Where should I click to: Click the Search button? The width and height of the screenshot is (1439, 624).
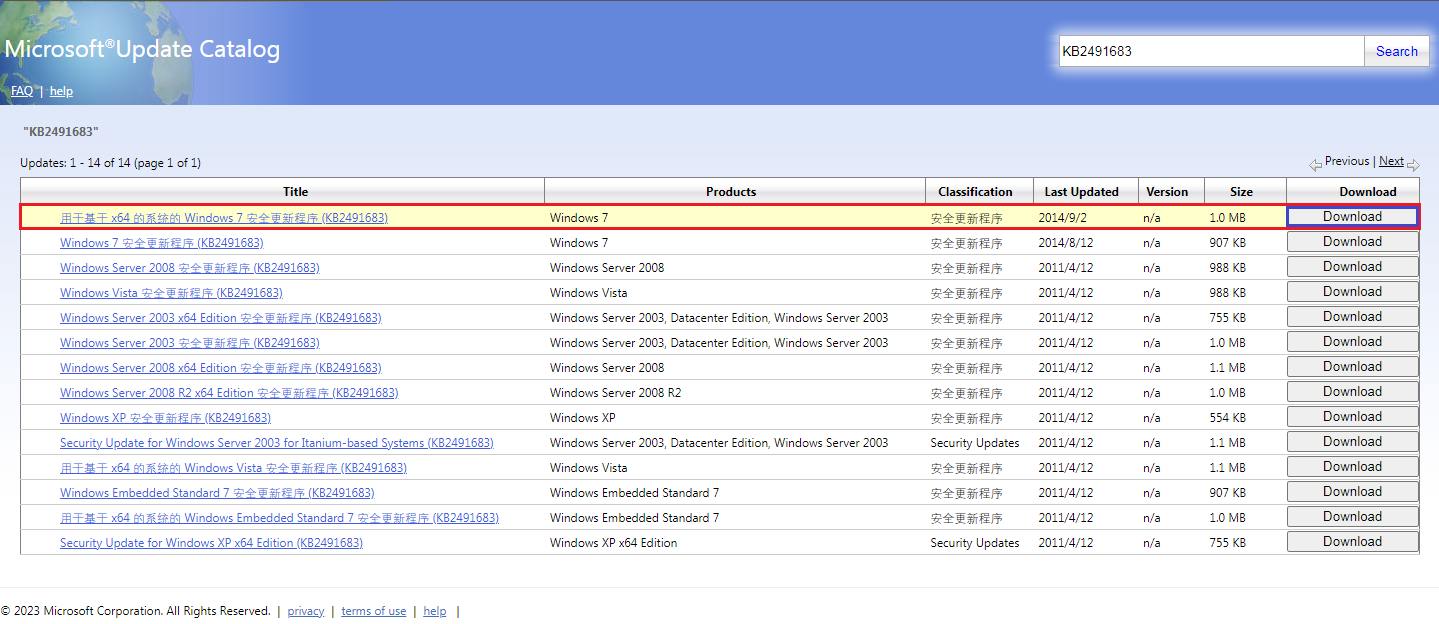tap(1396, 50)
